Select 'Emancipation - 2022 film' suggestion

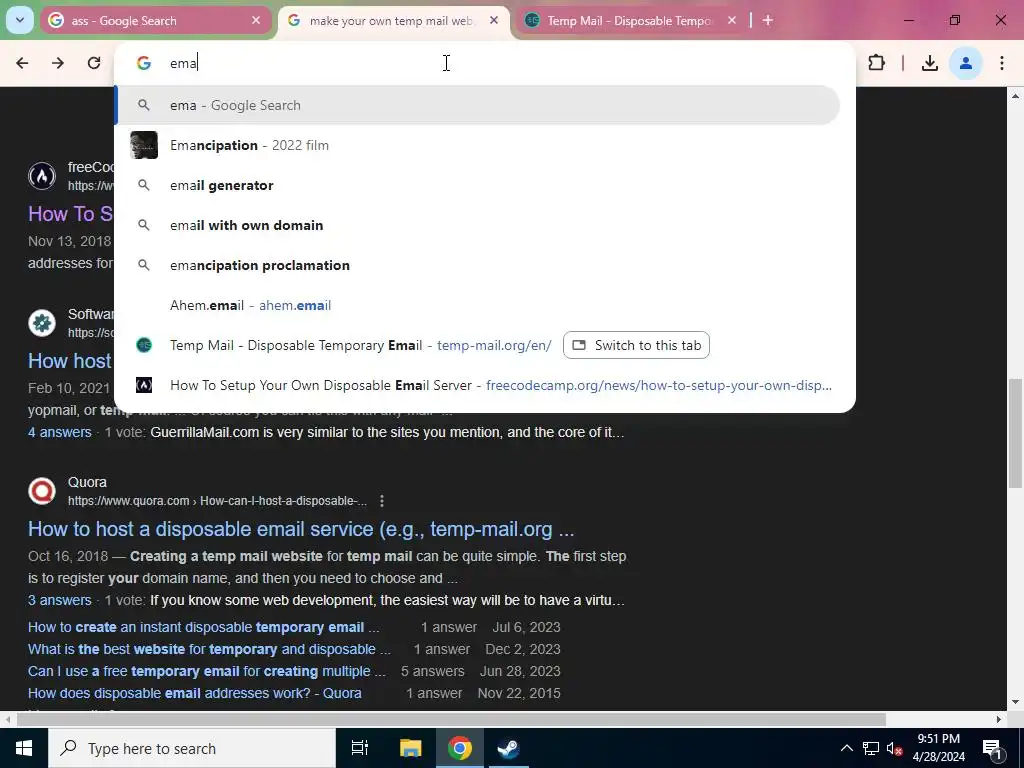click(477, 145)
